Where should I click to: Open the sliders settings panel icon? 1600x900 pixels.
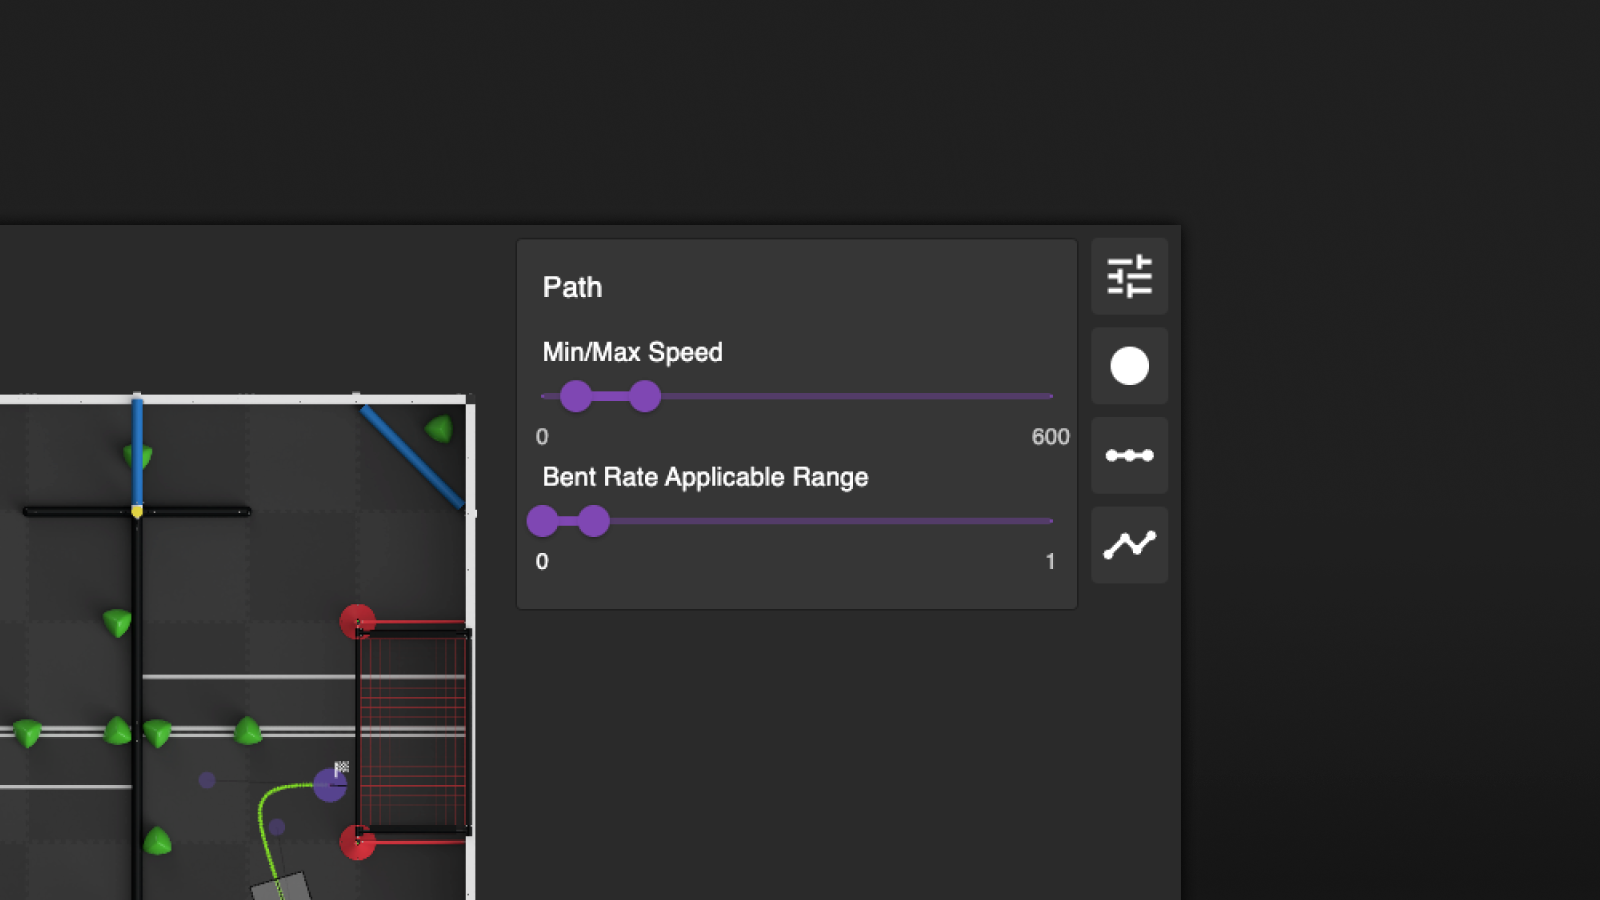pyautogui.click(x=1129, y=276)
